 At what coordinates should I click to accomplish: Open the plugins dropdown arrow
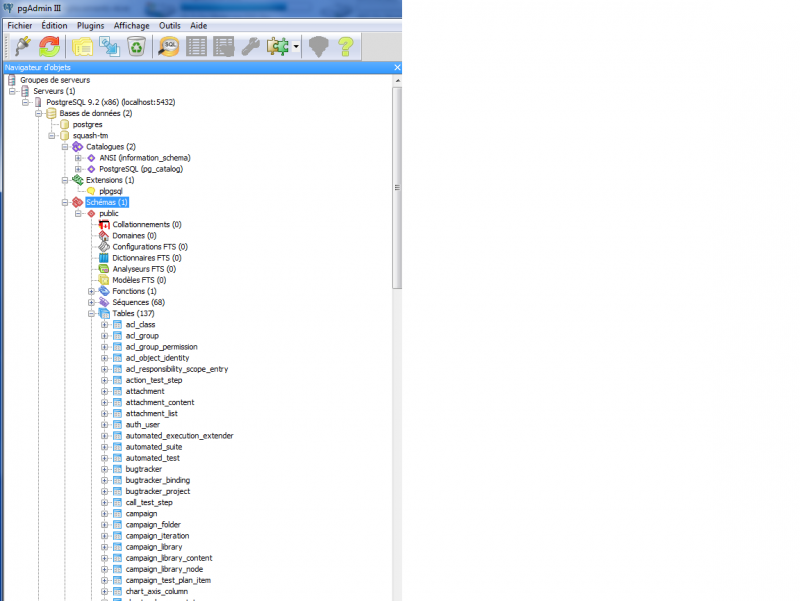point(296,46)
